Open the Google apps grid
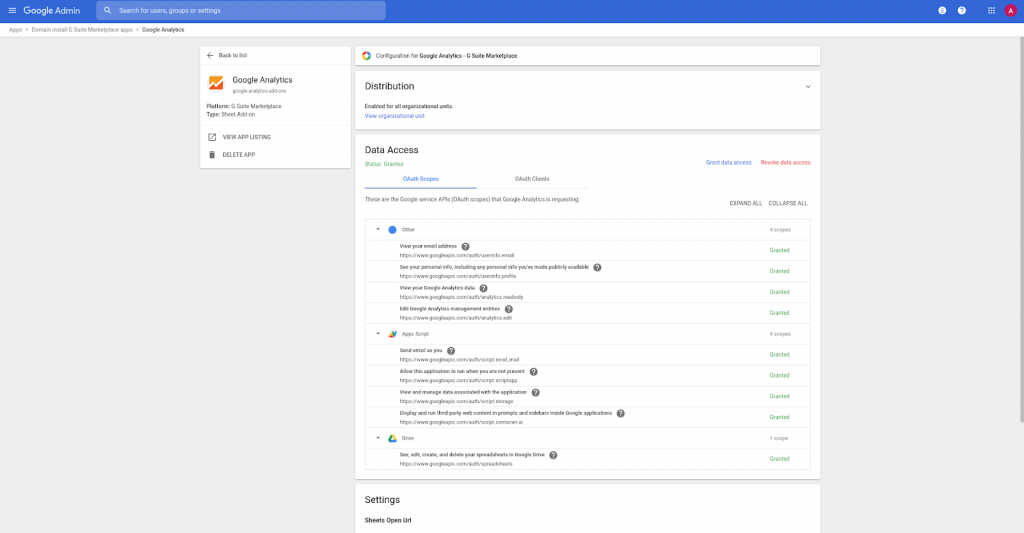 click(991, 10)
